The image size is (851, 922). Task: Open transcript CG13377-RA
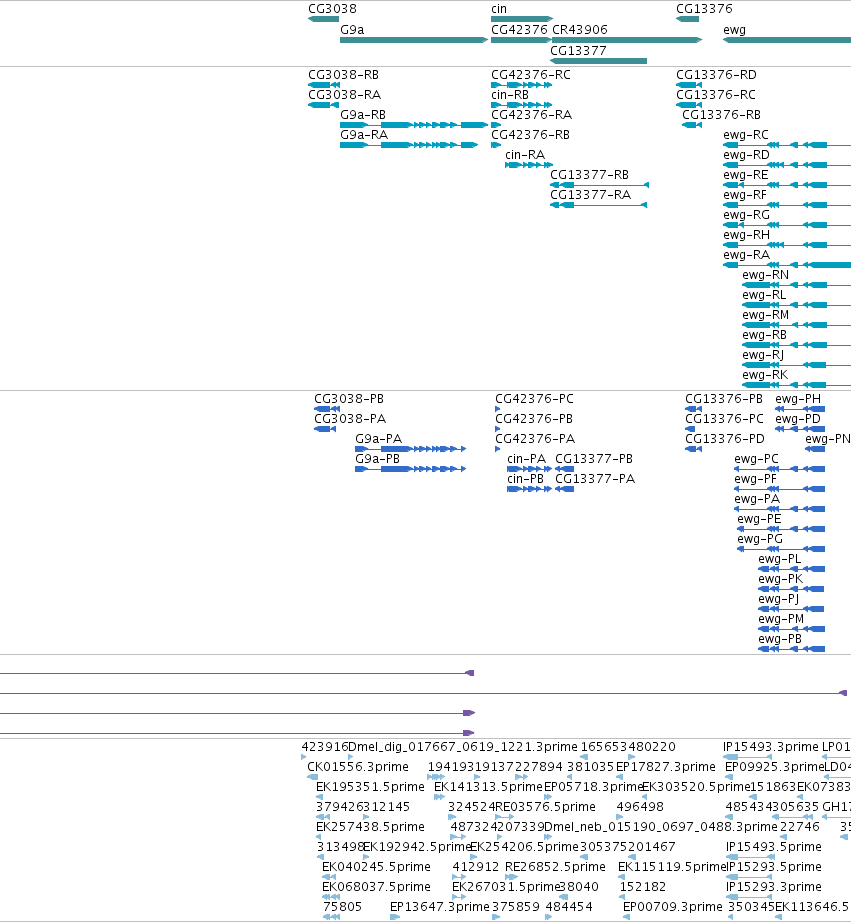click(590, 195)
